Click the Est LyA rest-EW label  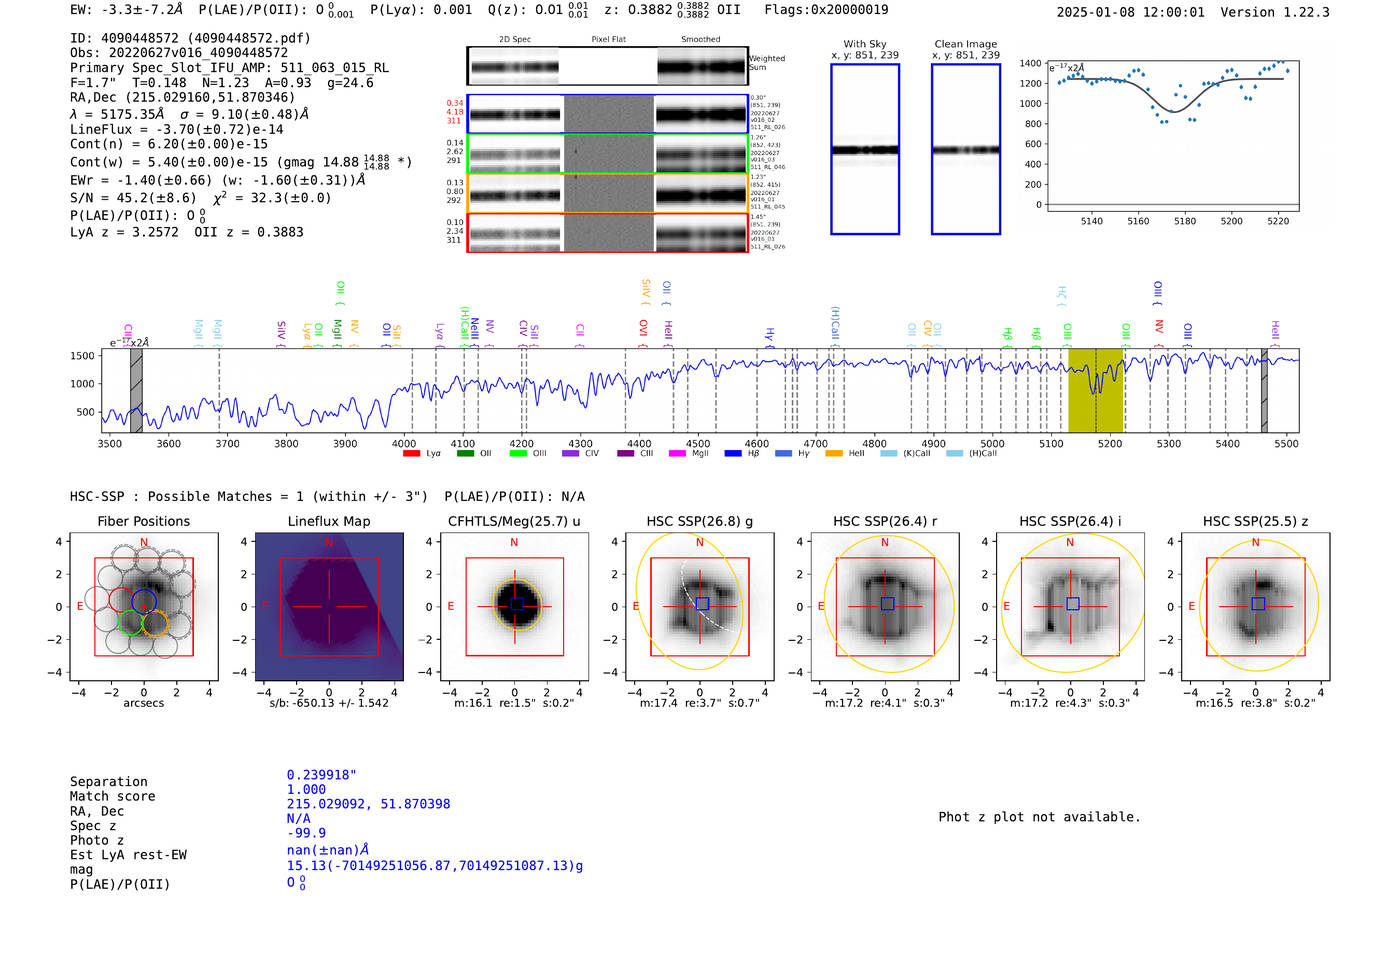128,855
